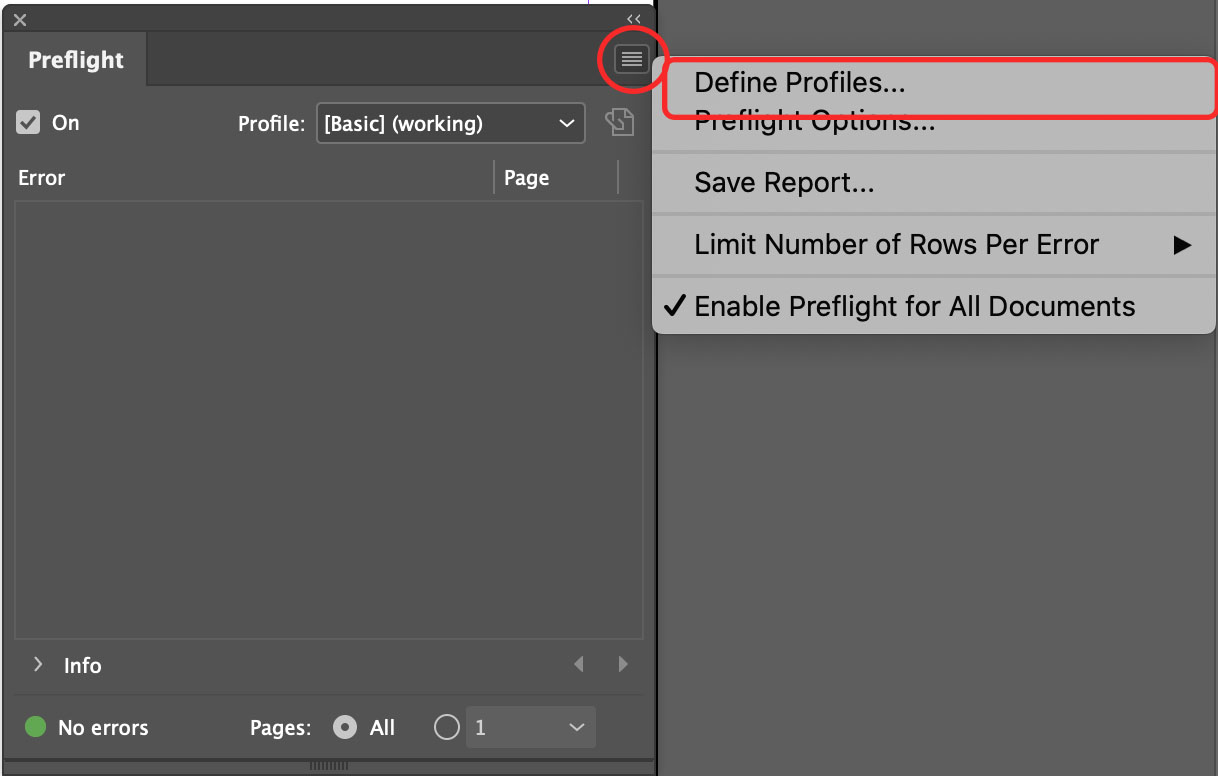Select the page range radio button
This screenshot has height=776, width=1218.
coord(447,727)
